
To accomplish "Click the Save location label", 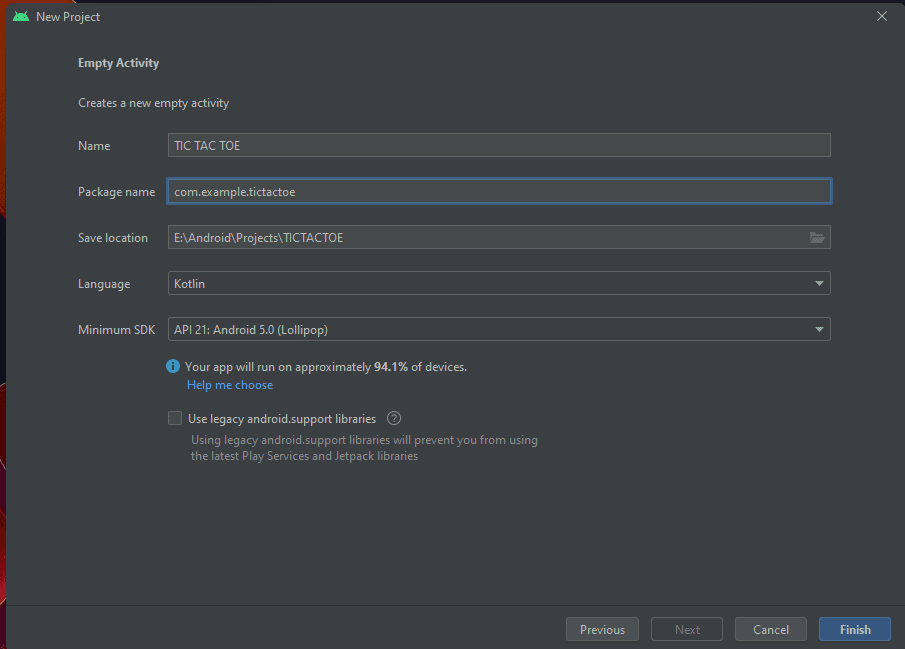I will (x=113, y=238).
